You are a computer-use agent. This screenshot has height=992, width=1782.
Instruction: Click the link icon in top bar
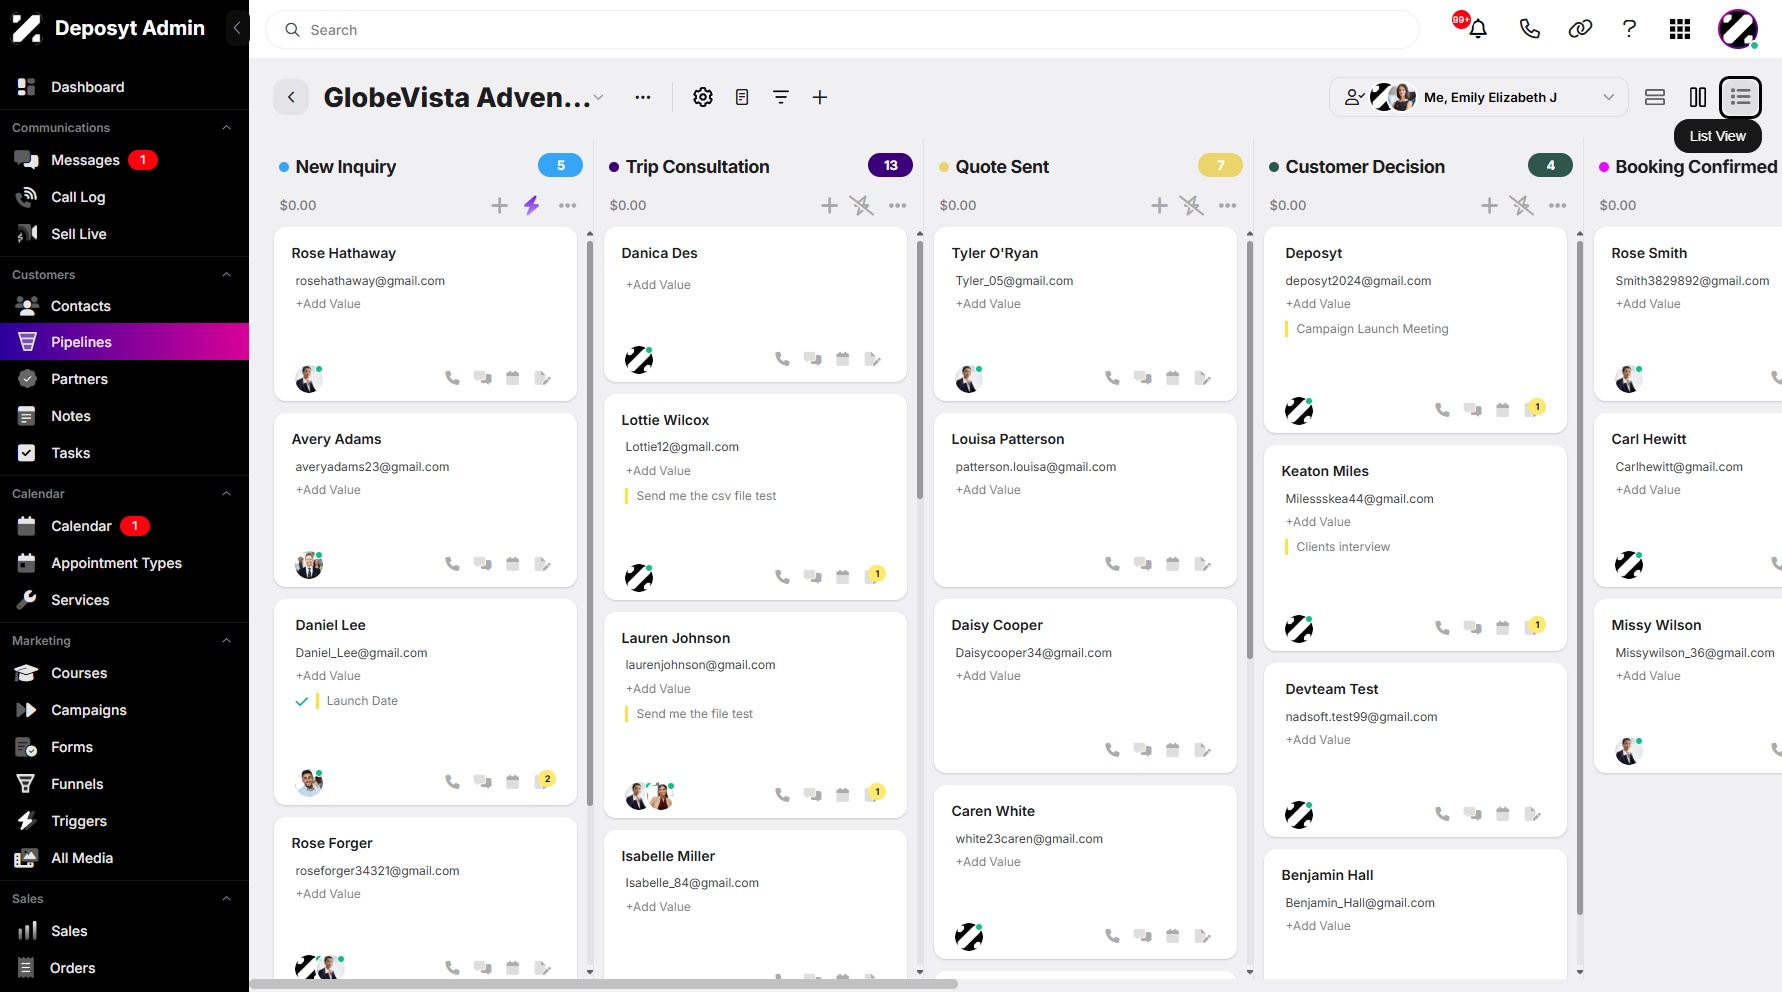pyautogui.click(x=1580, y=29)
